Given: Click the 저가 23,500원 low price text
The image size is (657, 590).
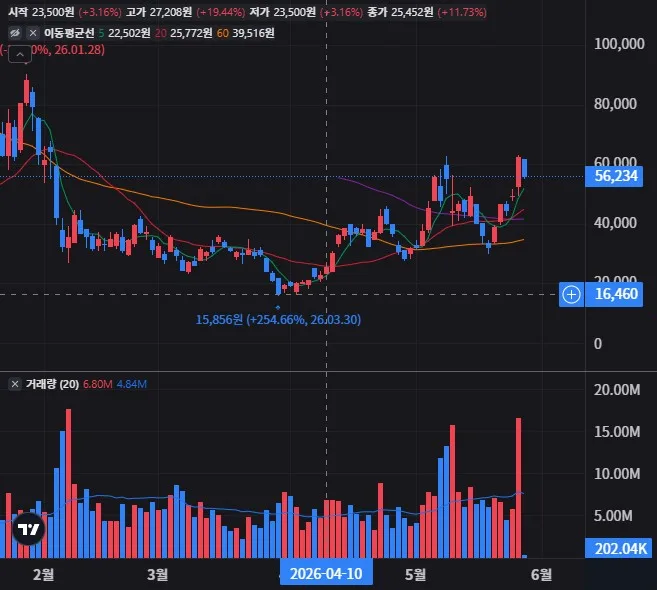Looking at the screenshot, I should (282, 12).
